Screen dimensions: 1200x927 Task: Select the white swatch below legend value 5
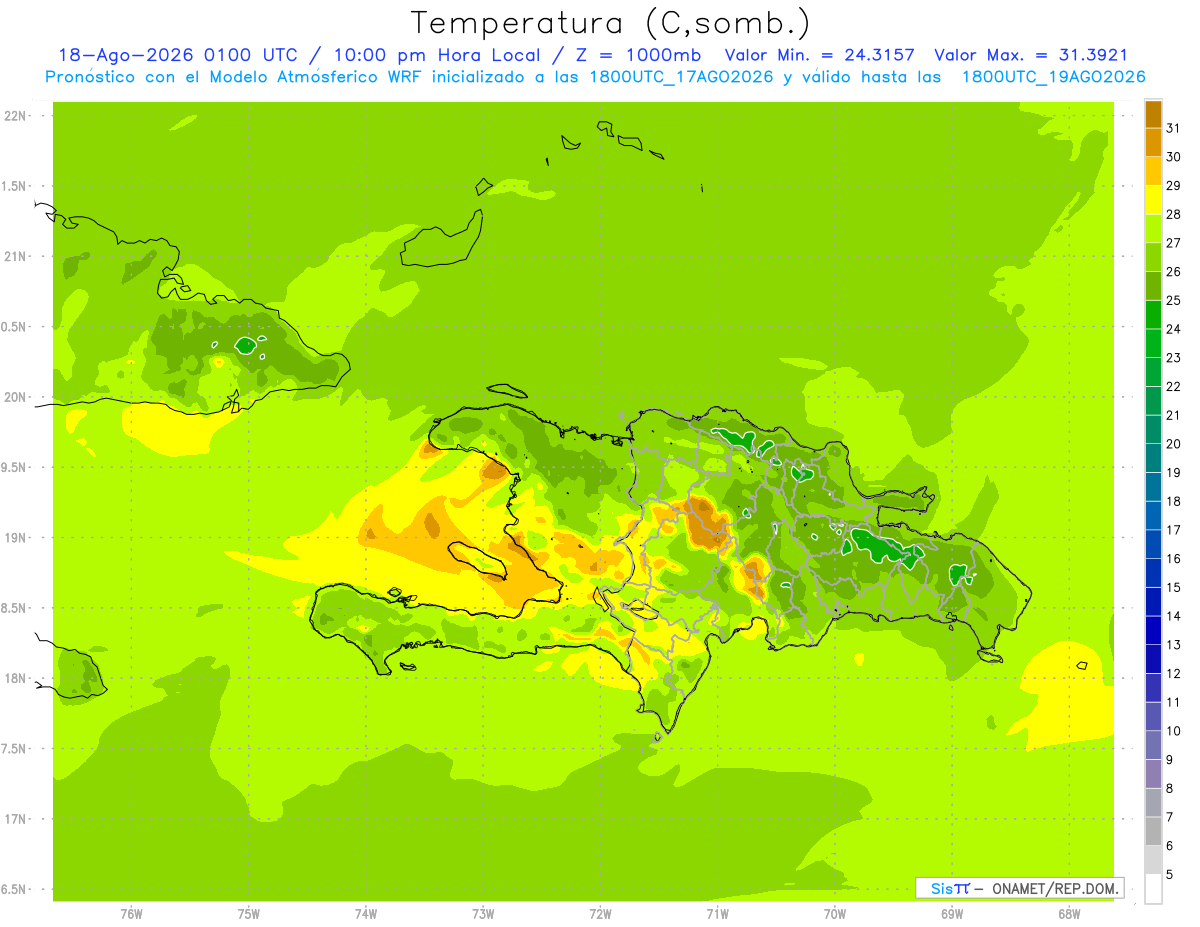click(x=1153, y=889)
